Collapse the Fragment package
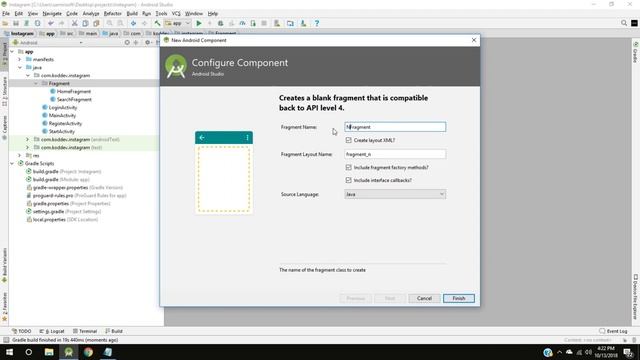The image size is (640, 360). click(x=36, y=83)
